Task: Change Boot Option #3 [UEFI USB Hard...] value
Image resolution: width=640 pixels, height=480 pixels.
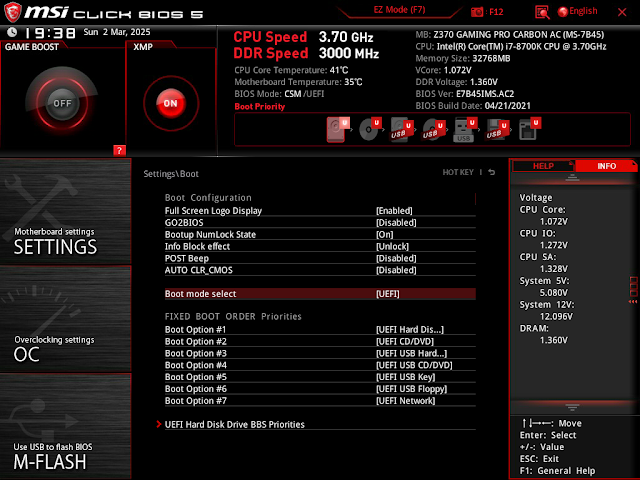Action: [411, 353]
